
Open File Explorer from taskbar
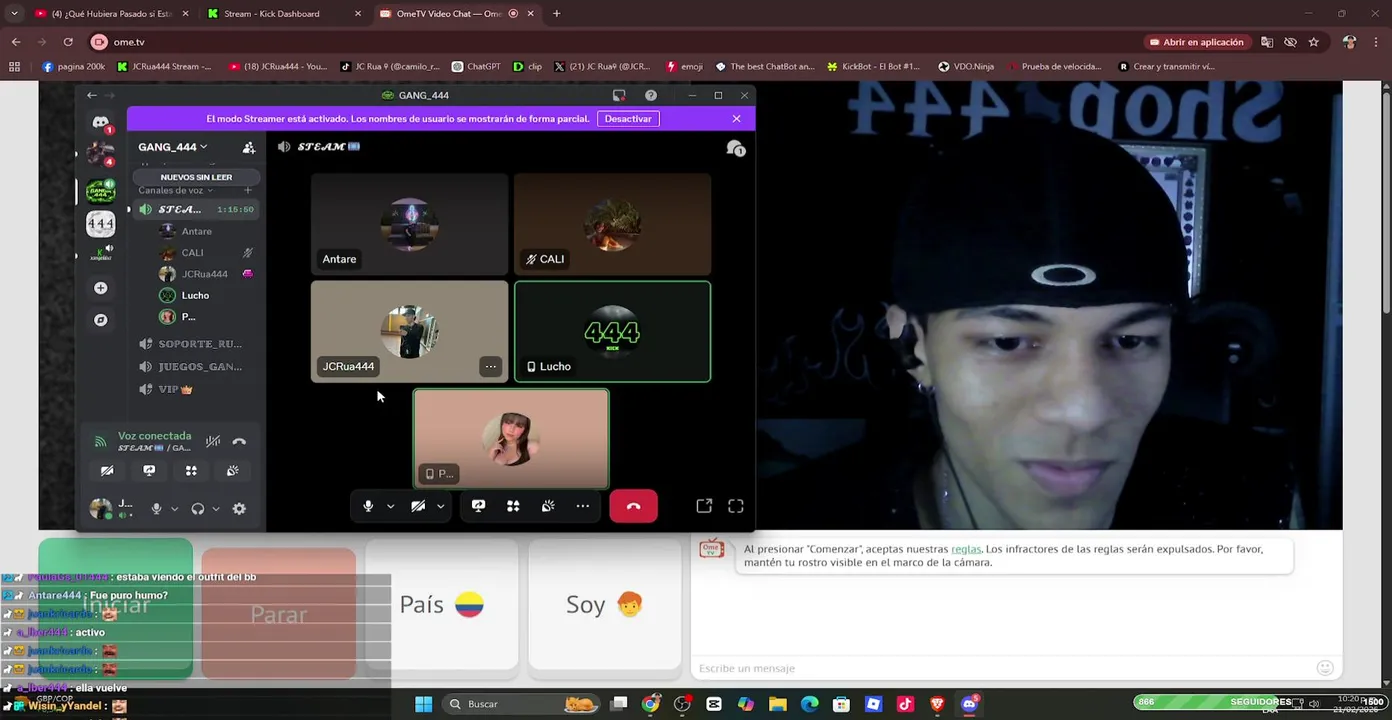(x=777, y=704)
